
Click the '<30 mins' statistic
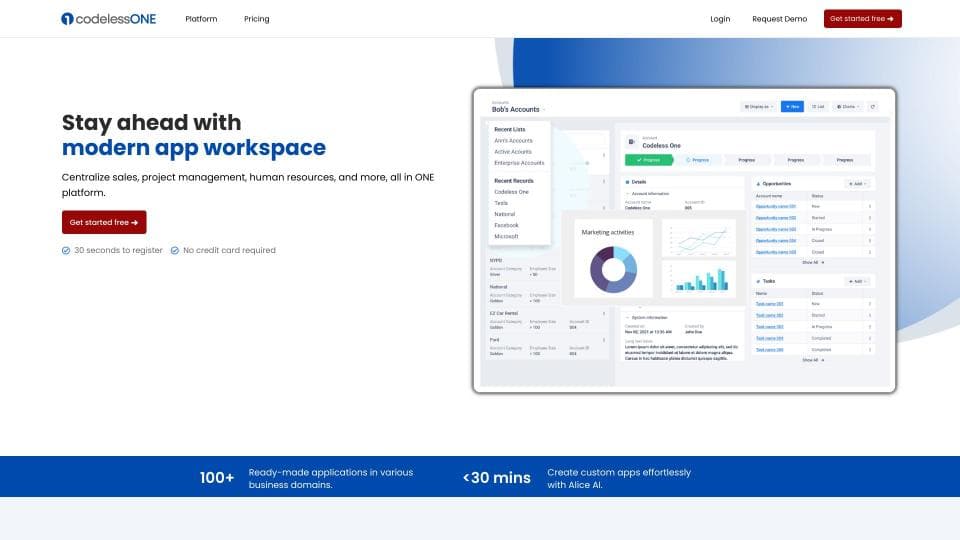point(497,478)
